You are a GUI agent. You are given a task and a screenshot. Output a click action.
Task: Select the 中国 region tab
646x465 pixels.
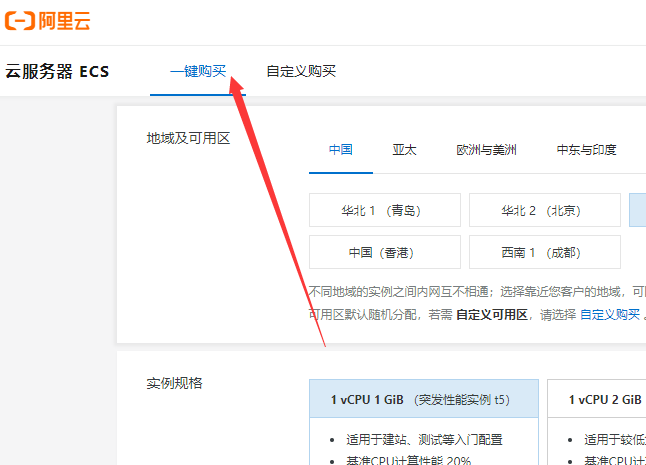pos(341,150)
